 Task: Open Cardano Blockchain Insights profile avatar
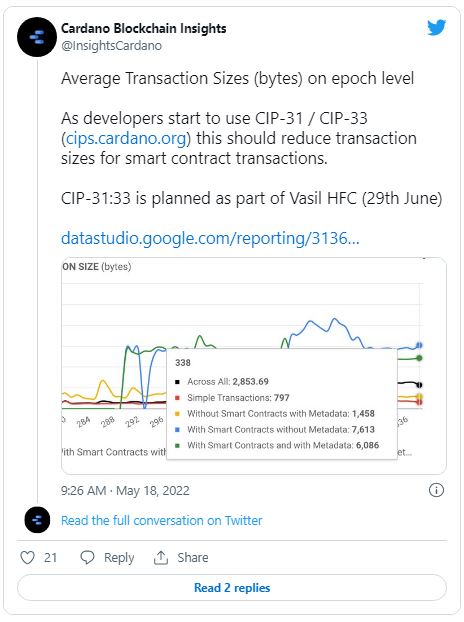click(37, 37)
